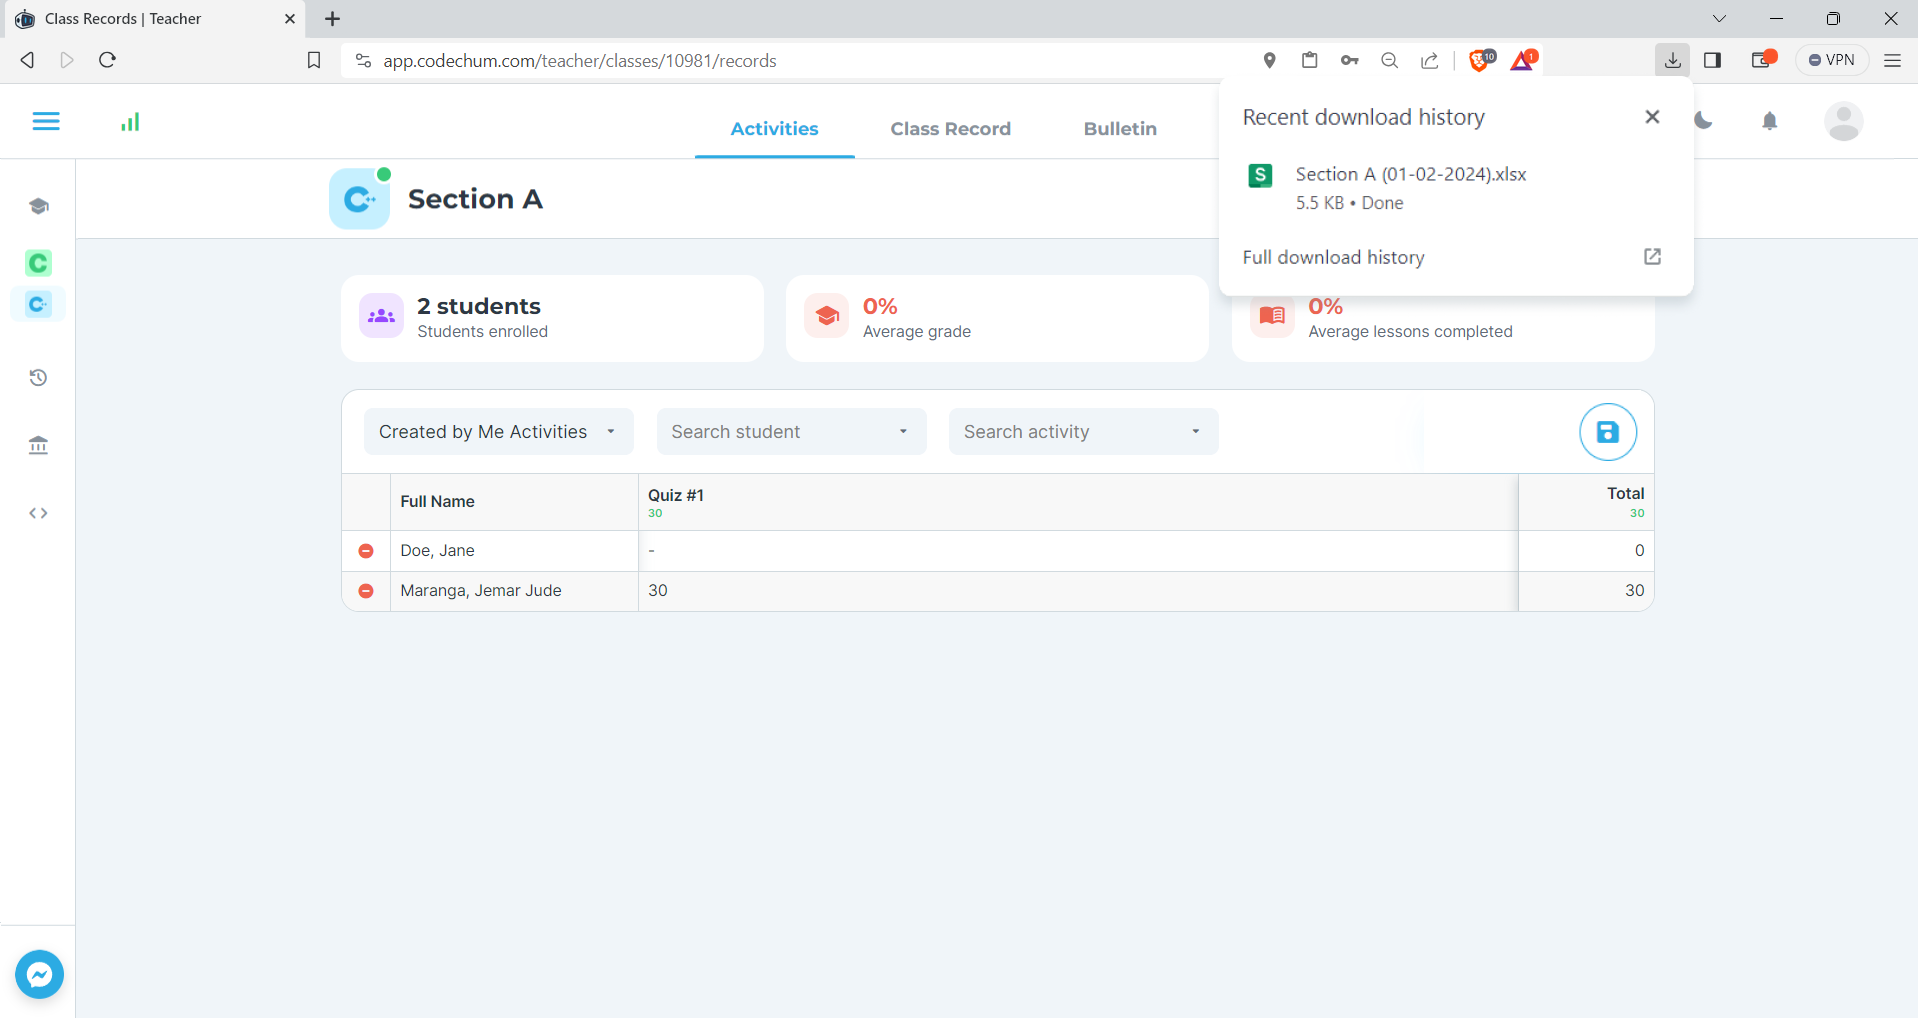
Task: Open the Search student dropdown
Action: coord(790,432)
